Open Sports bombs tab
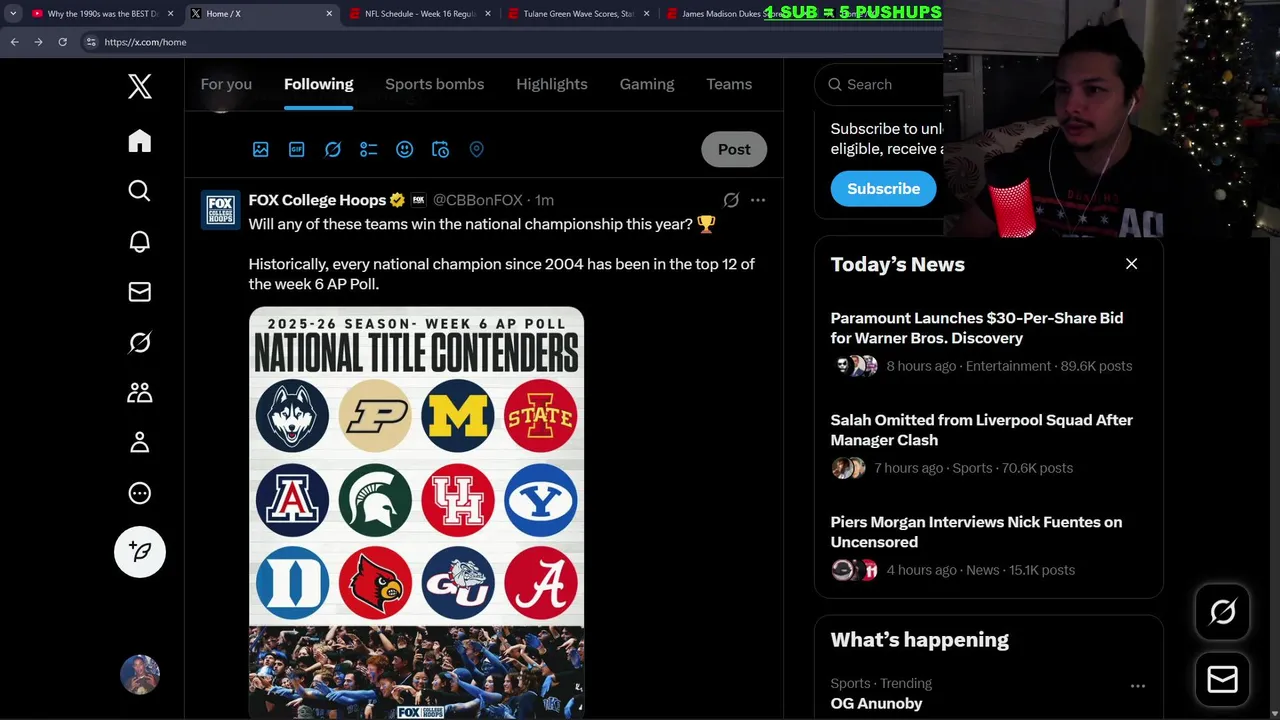Viewport: 1280px width, 720px height. (435, 84)
